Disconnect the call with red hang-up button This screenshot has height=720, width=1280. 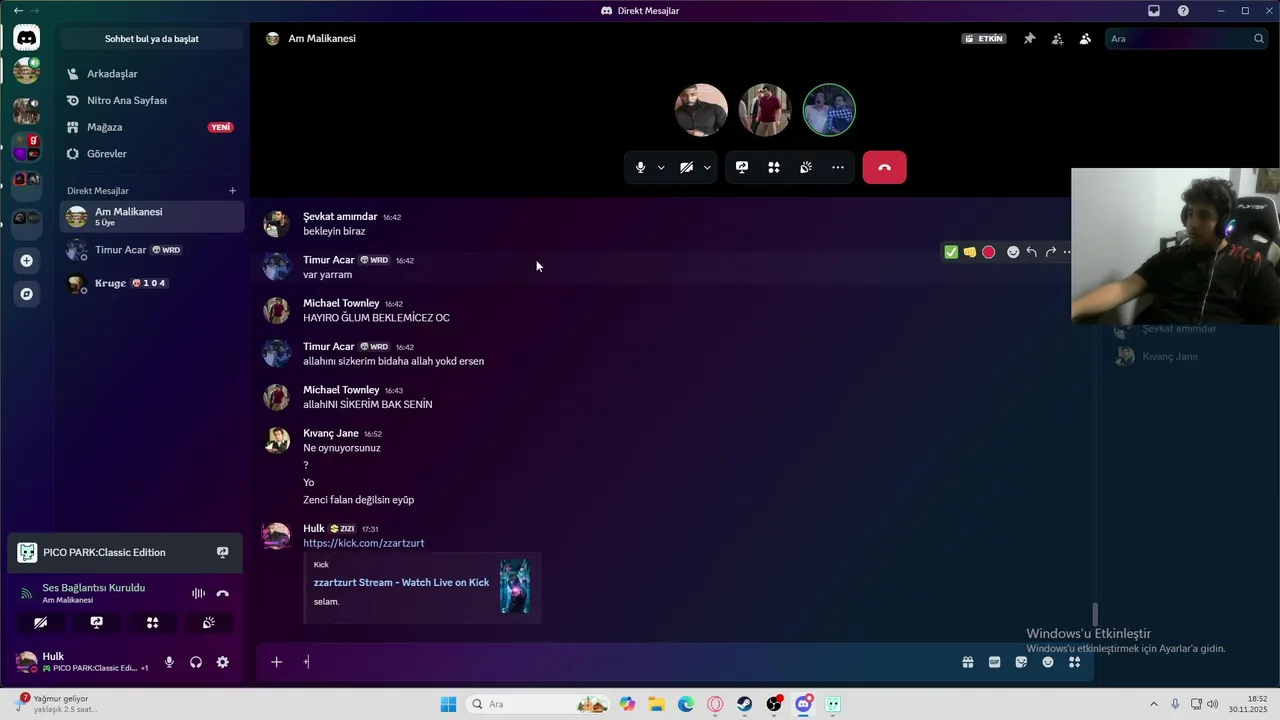(885, 168)
